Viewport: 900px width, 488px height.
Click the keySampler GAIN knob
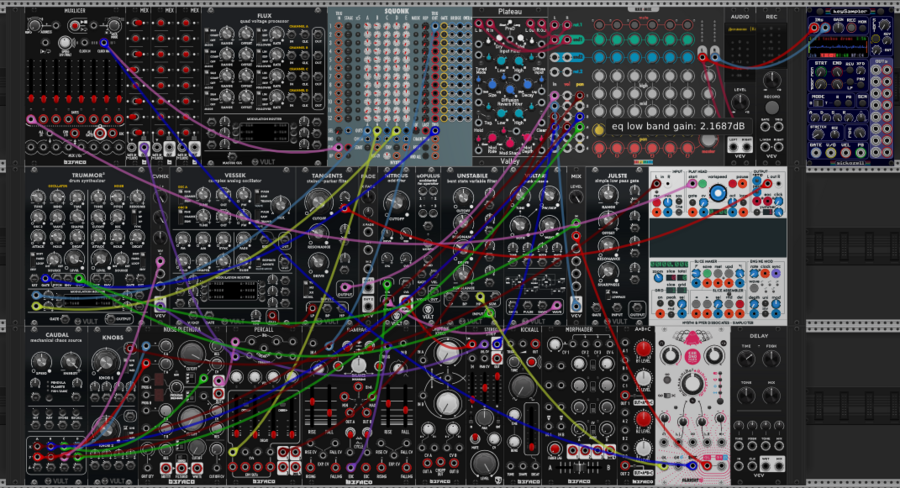tap(838, 26)
